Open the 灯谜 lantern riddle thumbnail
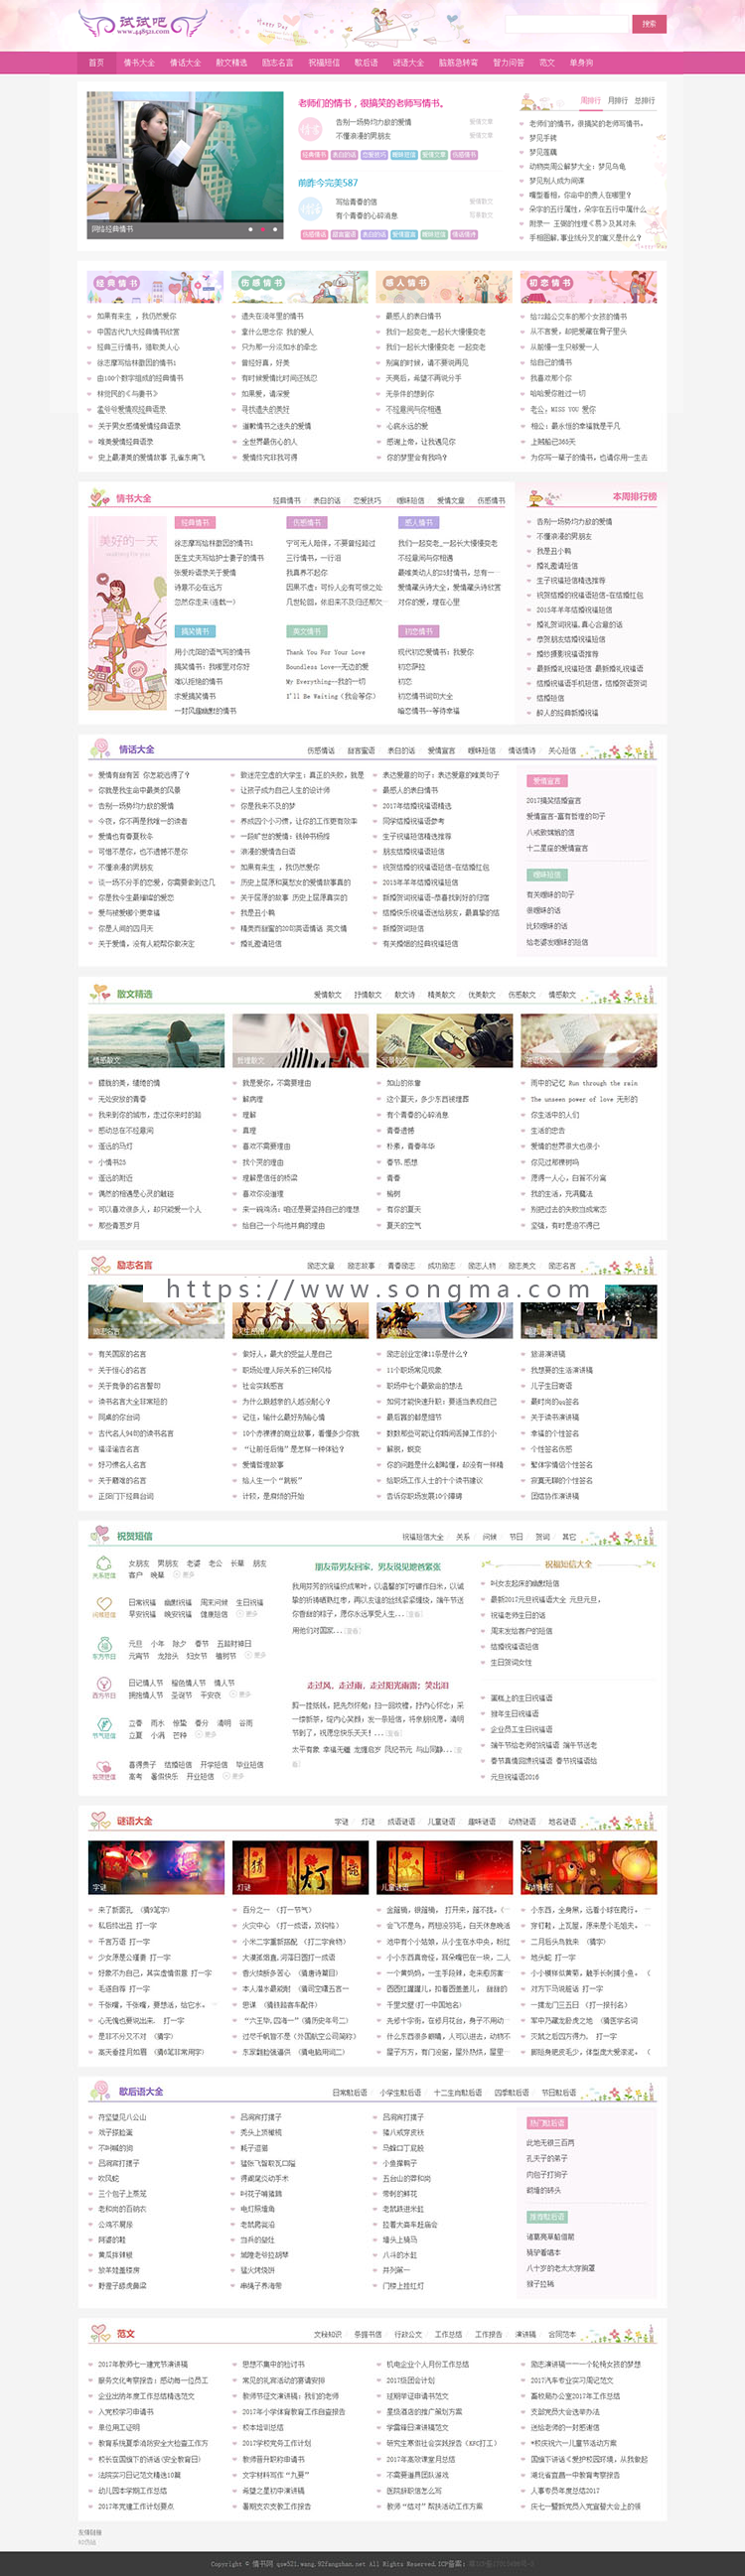745x2576 pixels. [x=300, y=1867]
